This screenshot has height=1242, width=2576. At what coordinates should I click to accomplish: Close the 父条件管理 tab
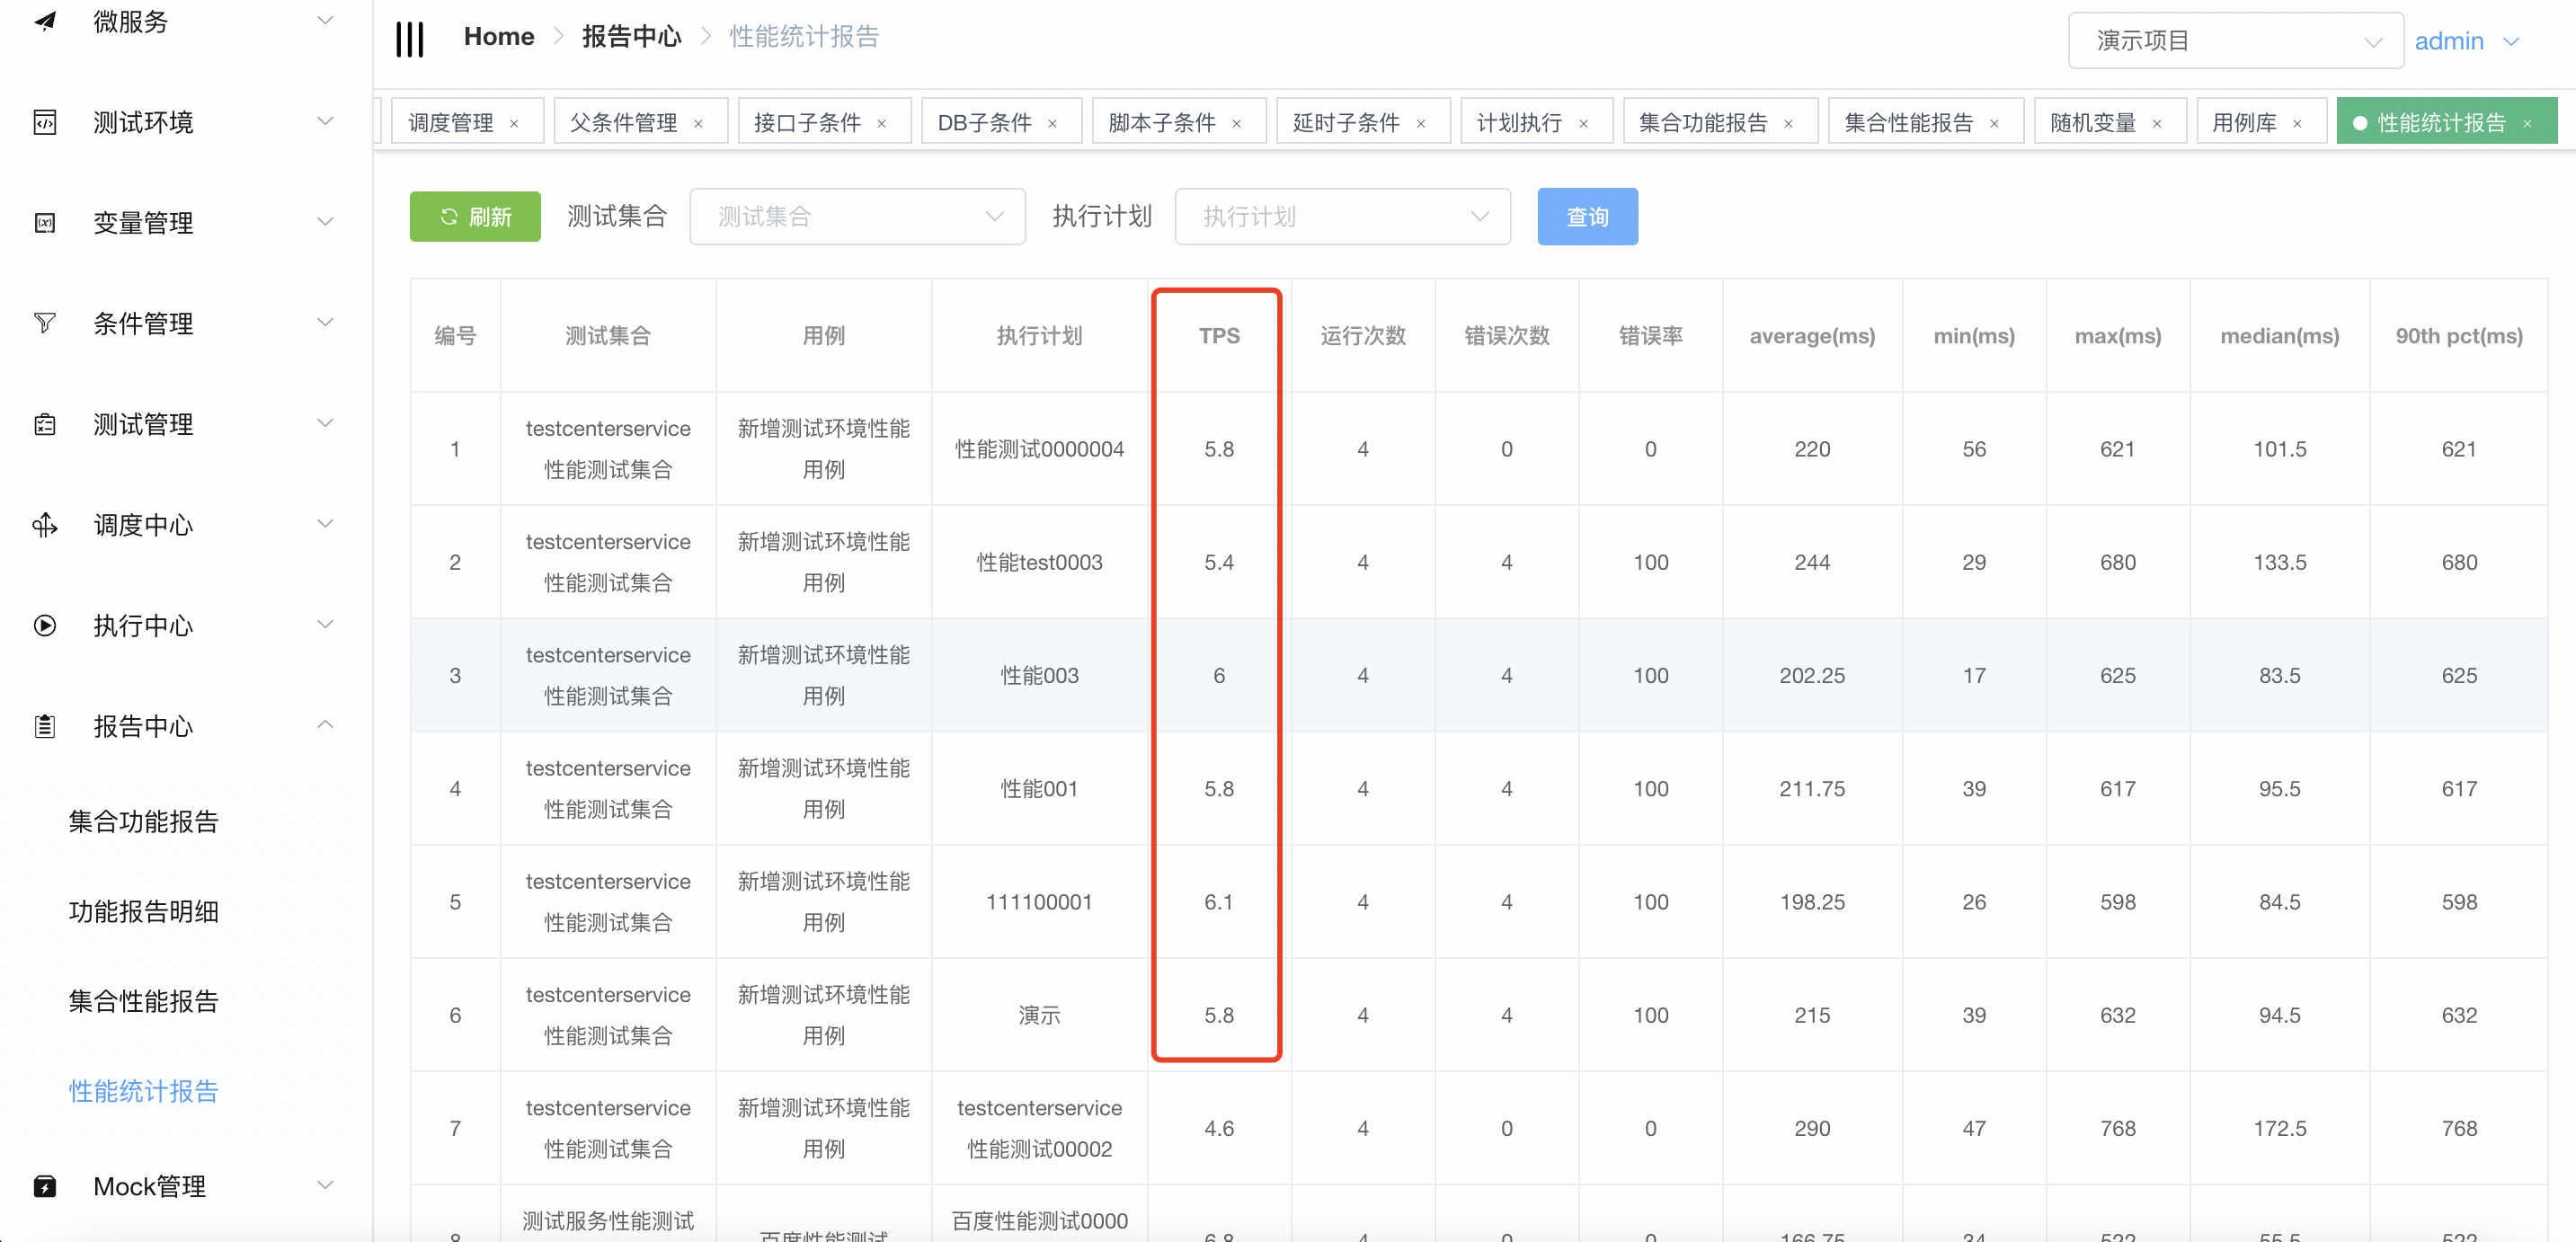(x=698, y=124)
